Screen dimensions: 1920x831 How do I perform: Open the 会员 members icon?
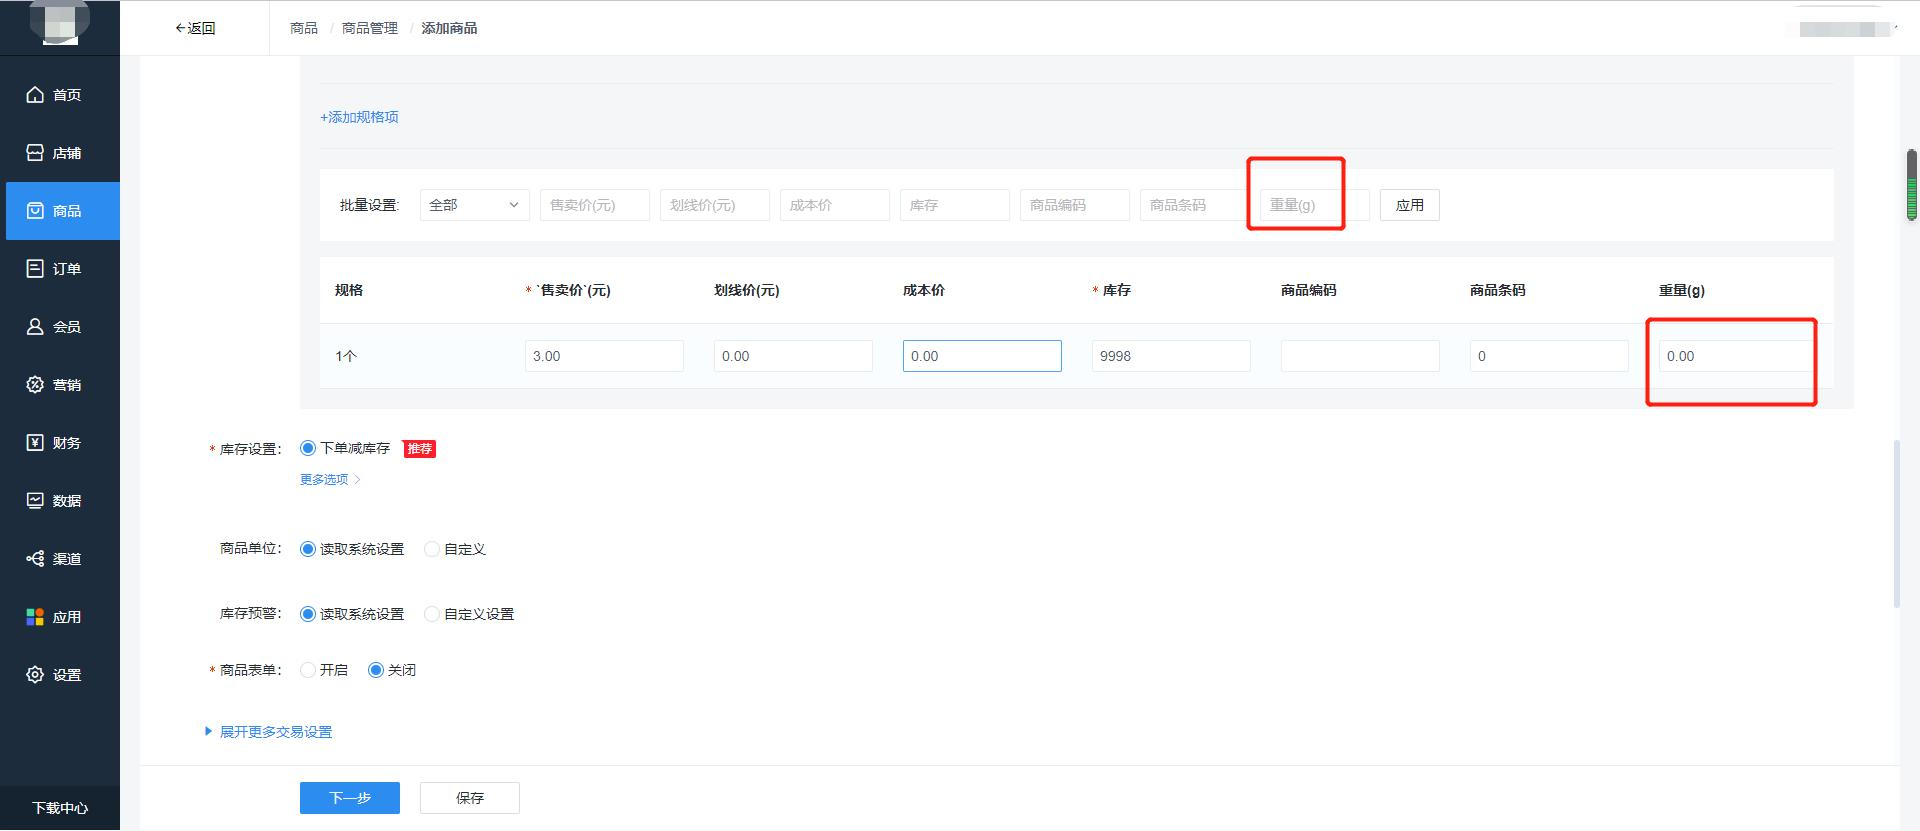tap(35, 327)
